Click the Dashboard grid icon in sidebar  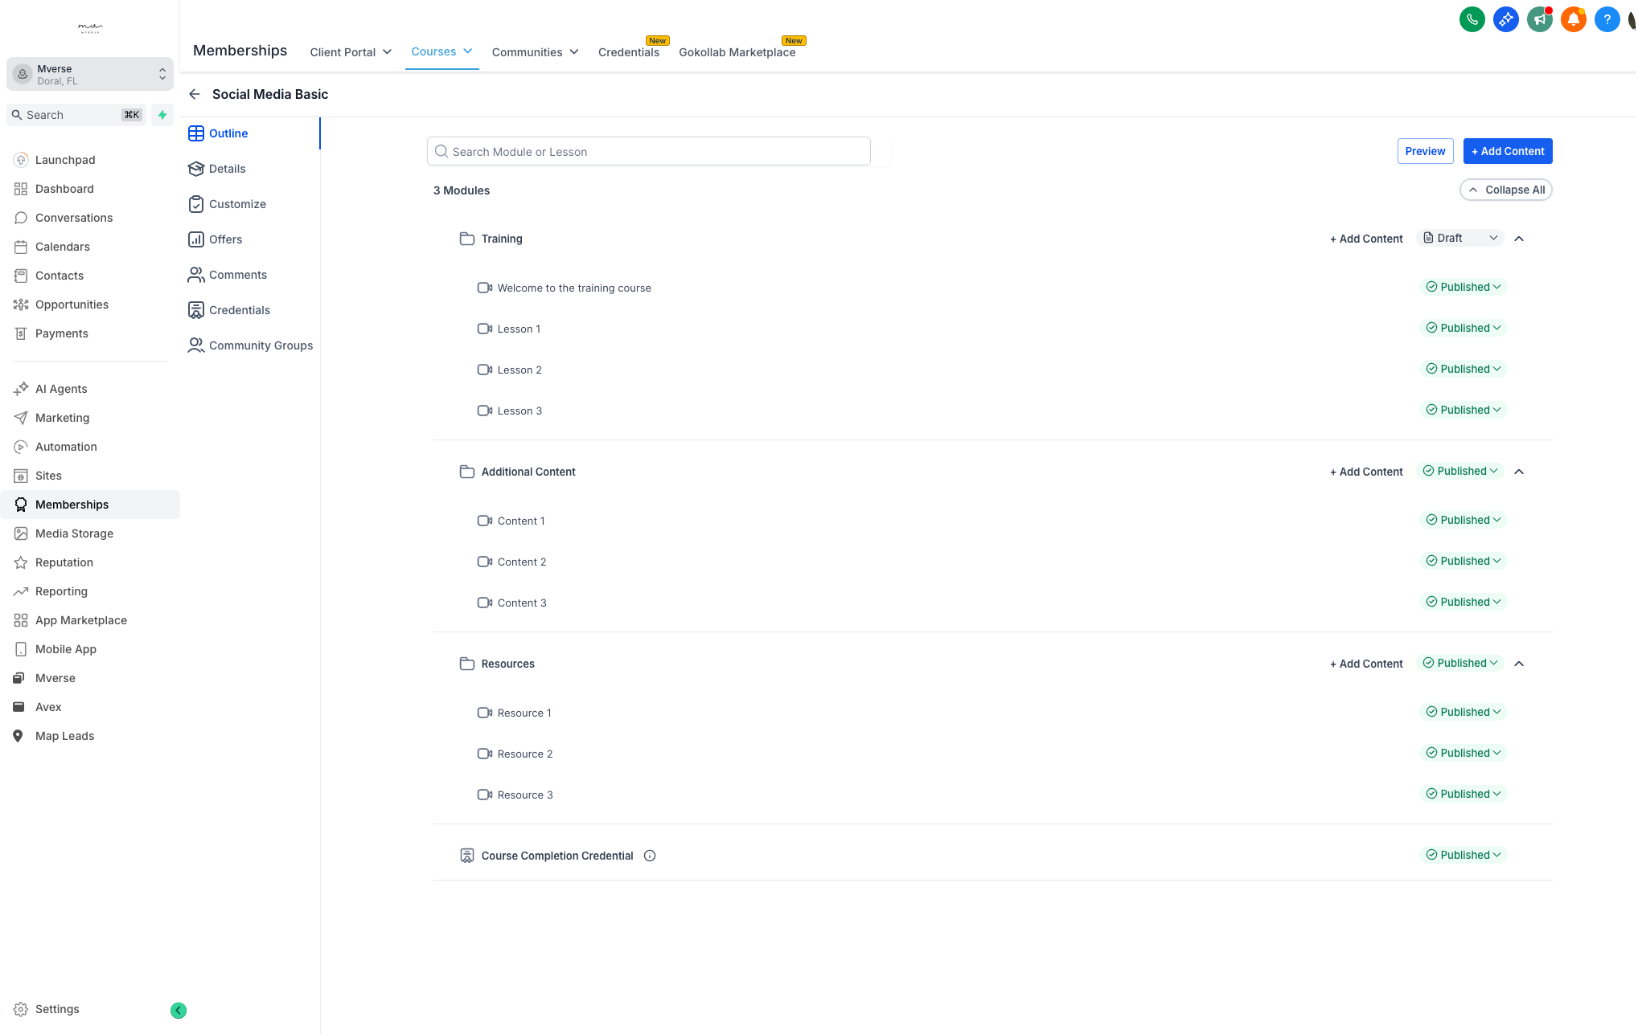21,189
